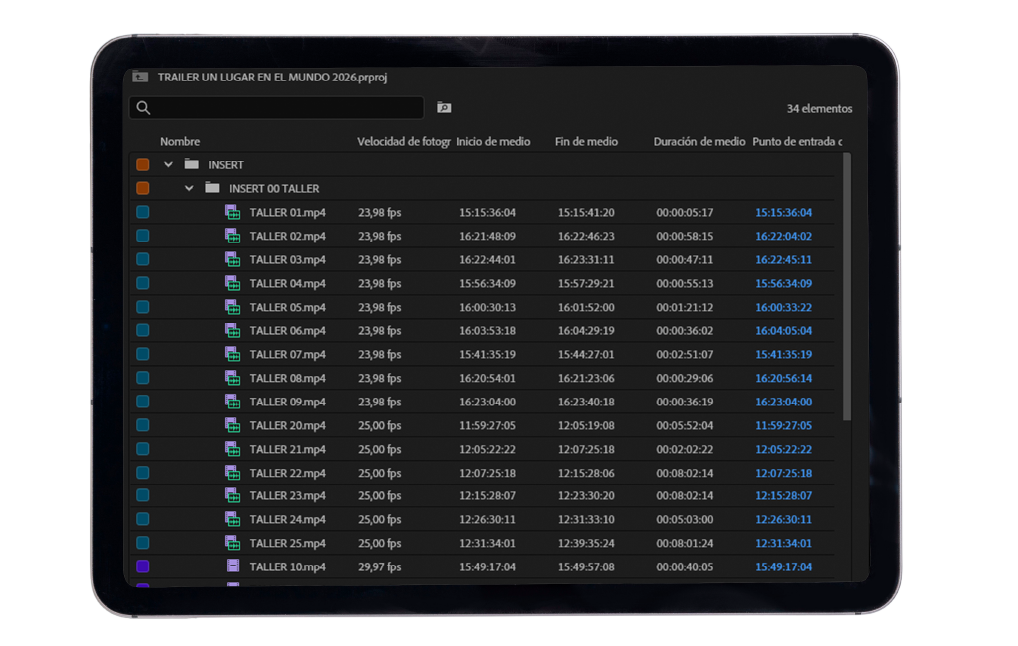Click the TALLER 24.mp4 clip icon

tap(232, 519)
